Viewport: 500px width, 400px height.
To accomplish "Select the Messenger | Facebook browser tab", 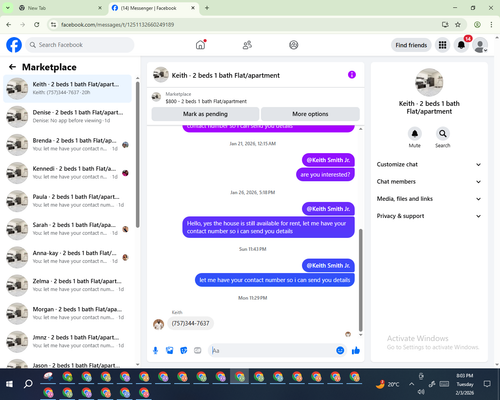I will (x=153, y=8).
